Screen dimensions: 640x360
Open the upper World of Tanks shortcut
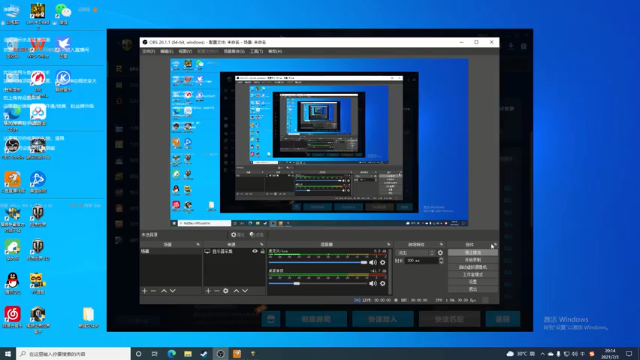pyautogui.click(x=38, y=216)
